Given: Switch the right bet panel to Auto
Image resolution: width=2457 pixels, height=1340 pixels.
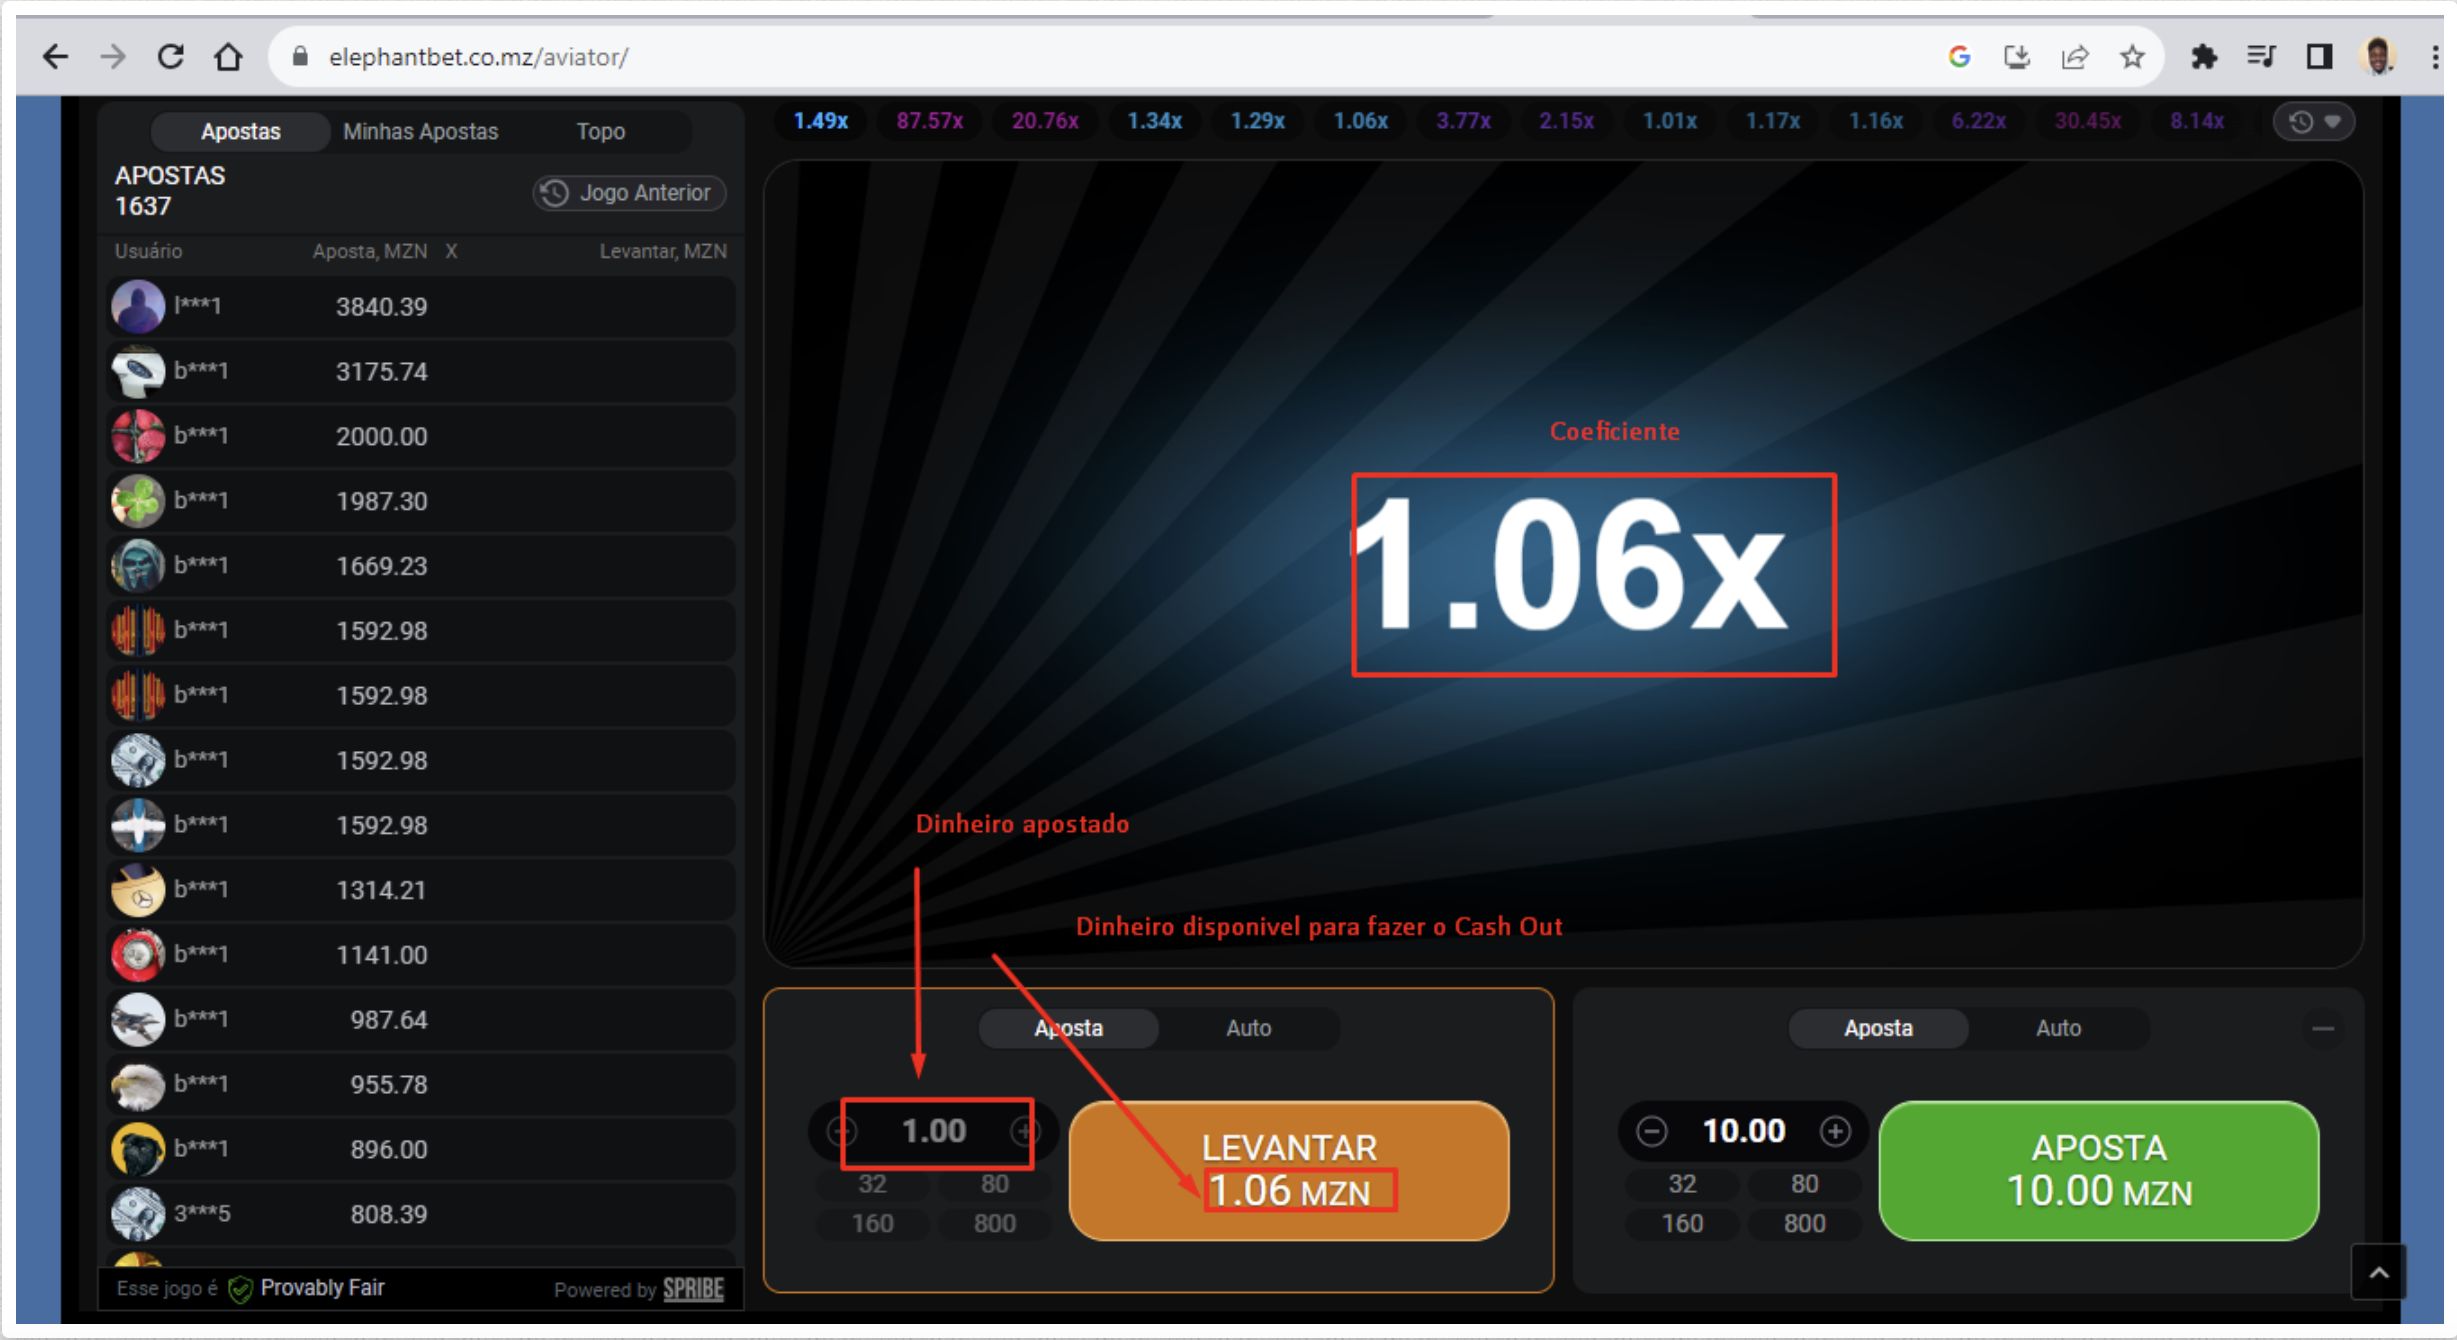Looking at the screenshot, I should 2058,1028.
